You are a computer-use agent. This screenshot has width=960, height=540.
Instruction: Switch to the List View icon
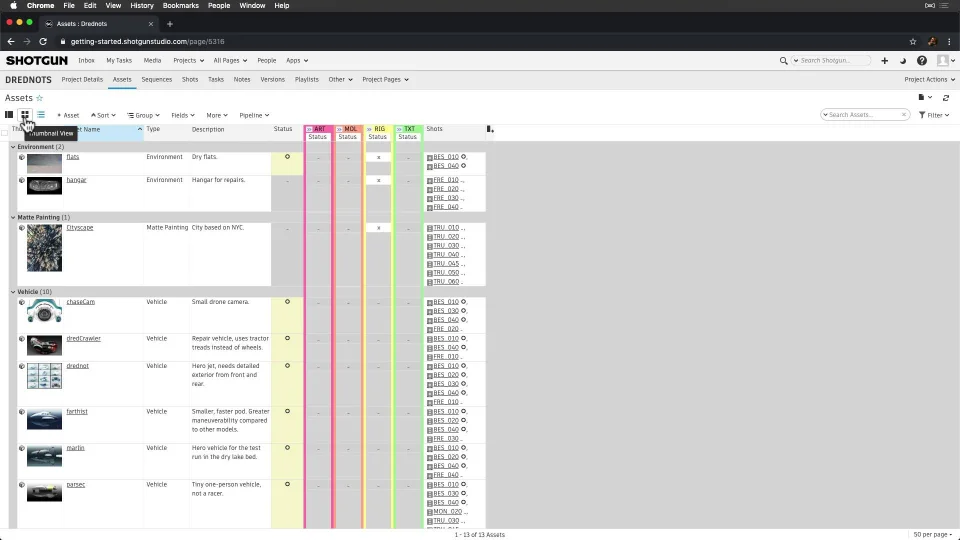(x=40, y=114)
